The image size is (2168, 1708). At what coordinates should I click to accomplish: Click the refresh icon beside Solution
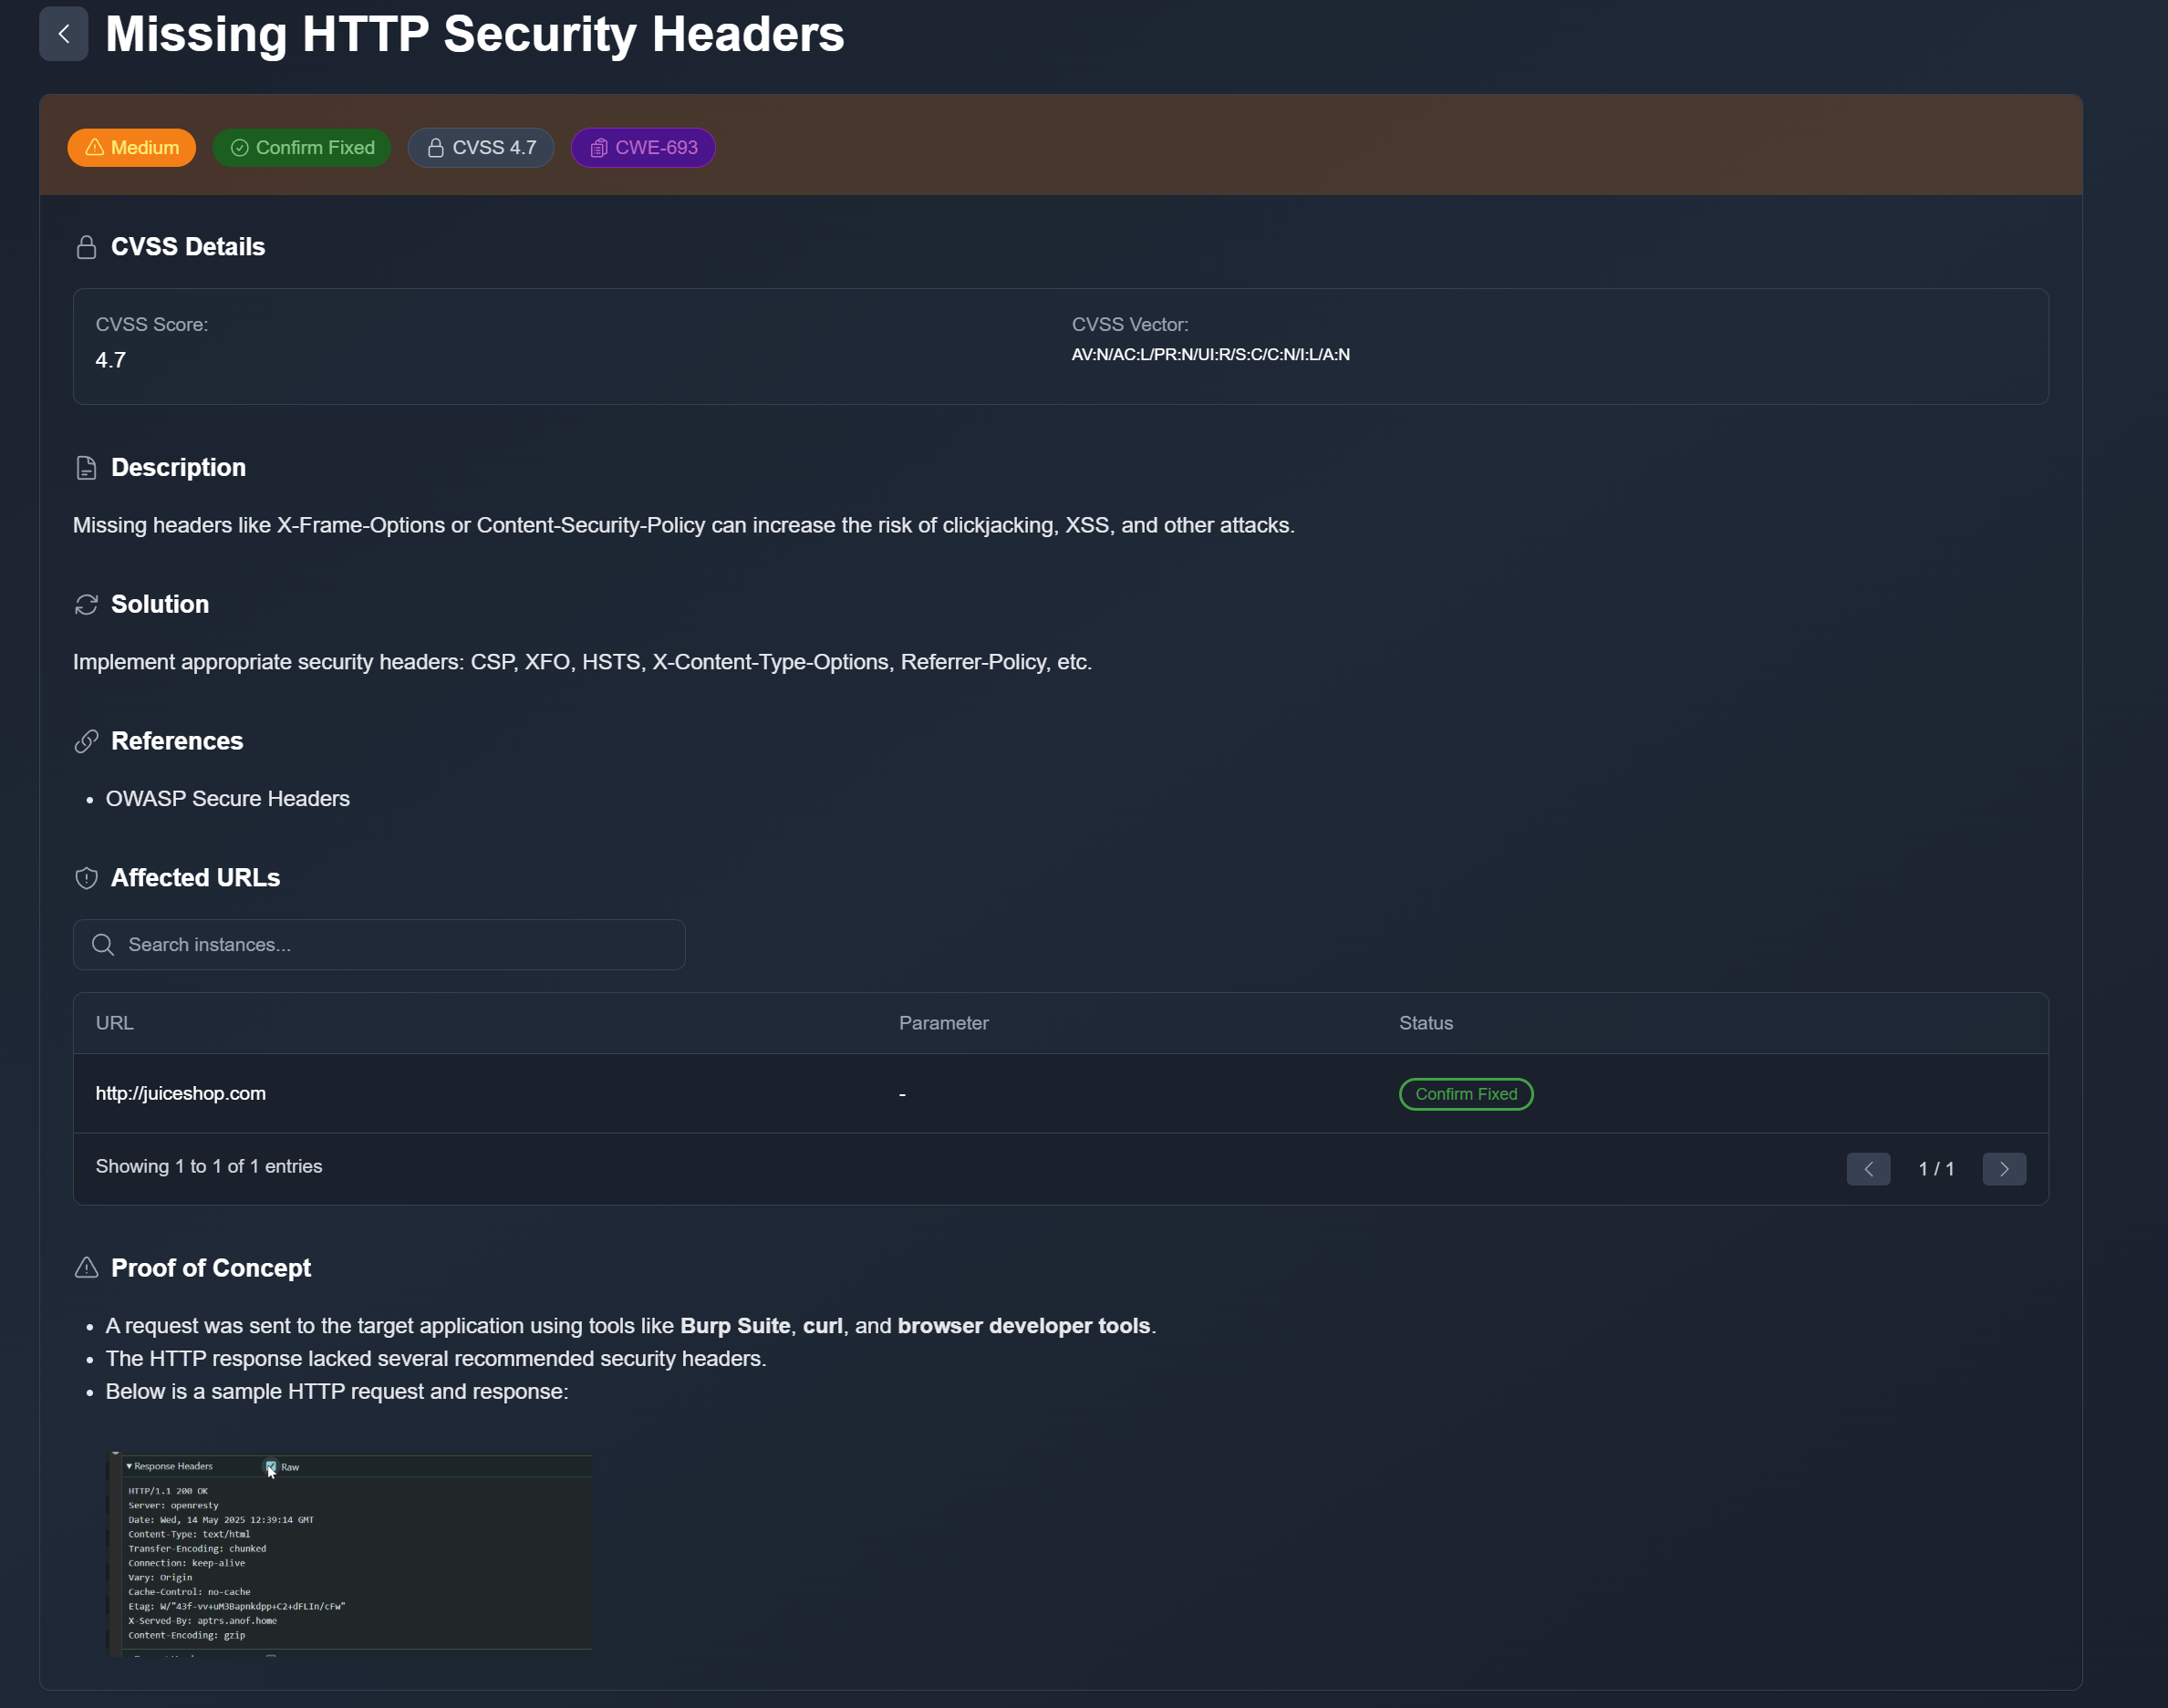pyautogui.click(x=86, y=605)
